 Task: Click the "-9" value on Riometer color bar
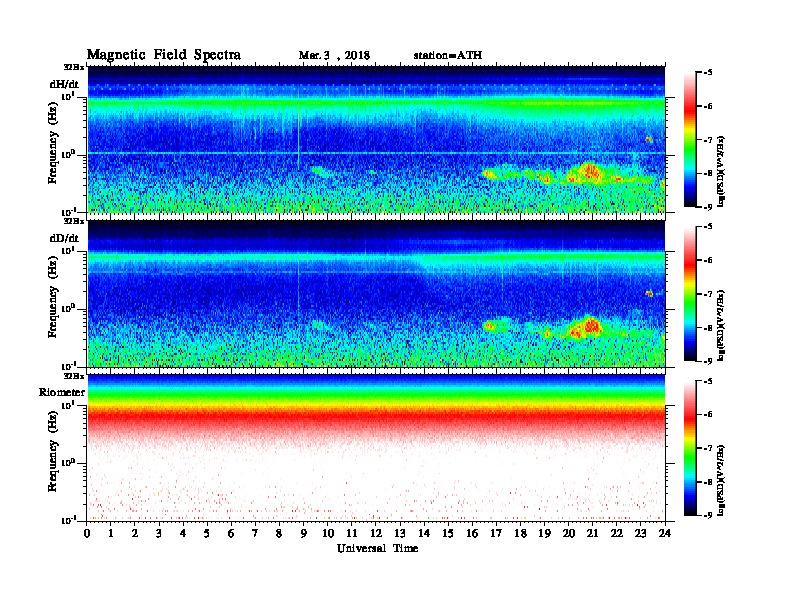tap(708, 515)
